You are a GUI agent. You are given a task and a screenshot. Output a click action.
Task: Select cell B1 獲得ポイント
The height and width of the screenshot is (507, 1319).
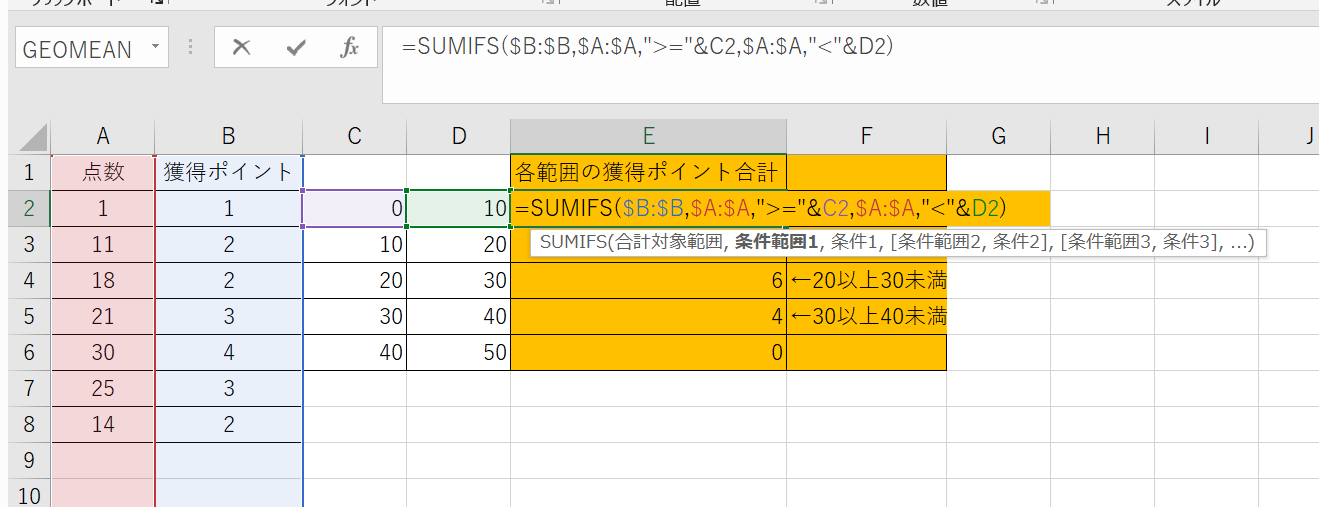229,172
